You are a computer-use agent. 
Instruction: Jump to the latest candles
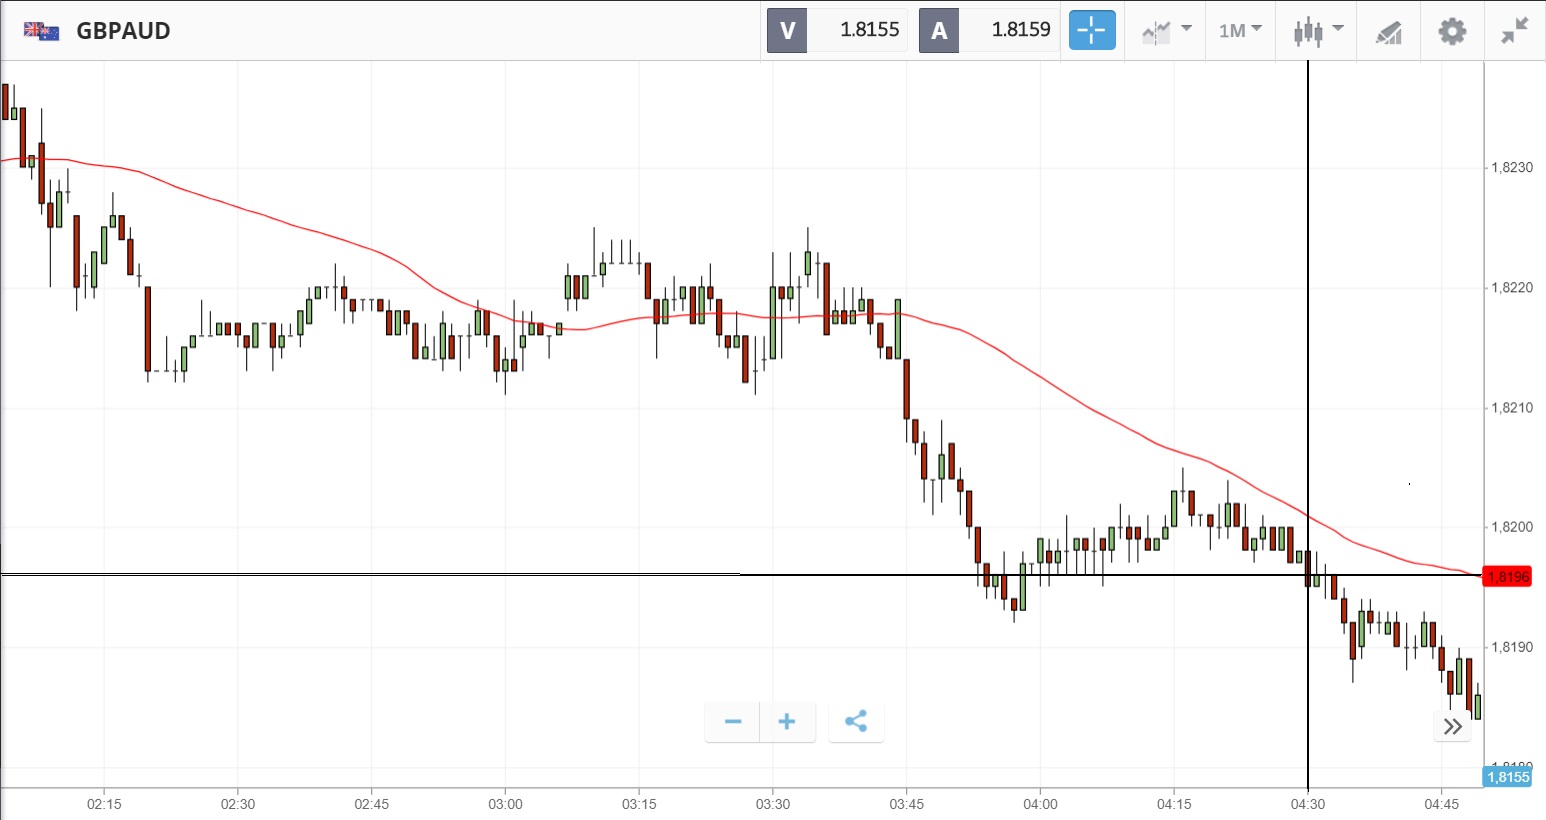tap(1453, 726)
